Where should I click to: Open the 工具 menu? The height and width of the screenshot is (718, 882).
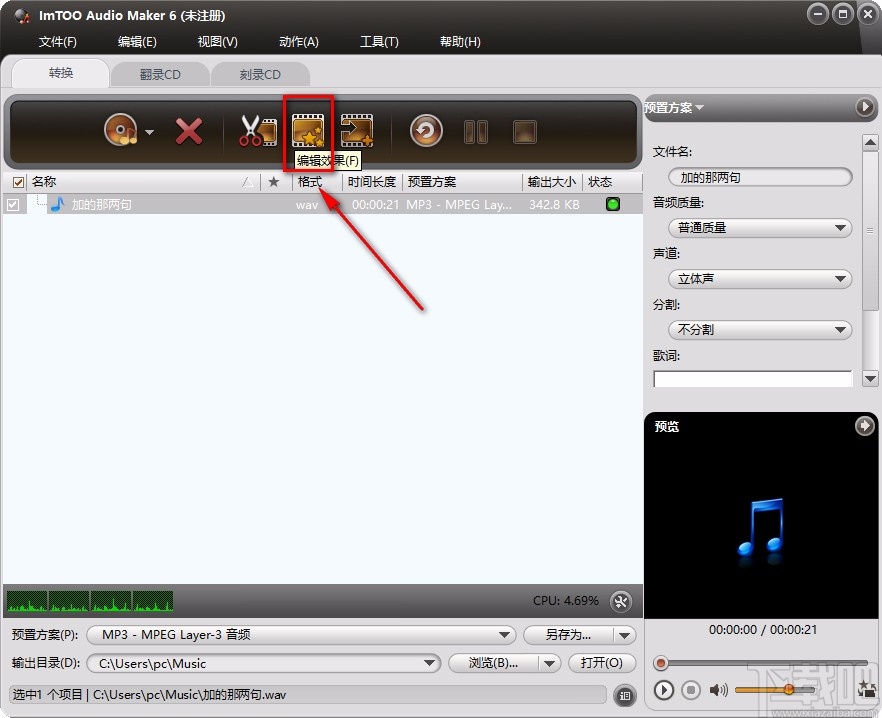pos(378,41)
